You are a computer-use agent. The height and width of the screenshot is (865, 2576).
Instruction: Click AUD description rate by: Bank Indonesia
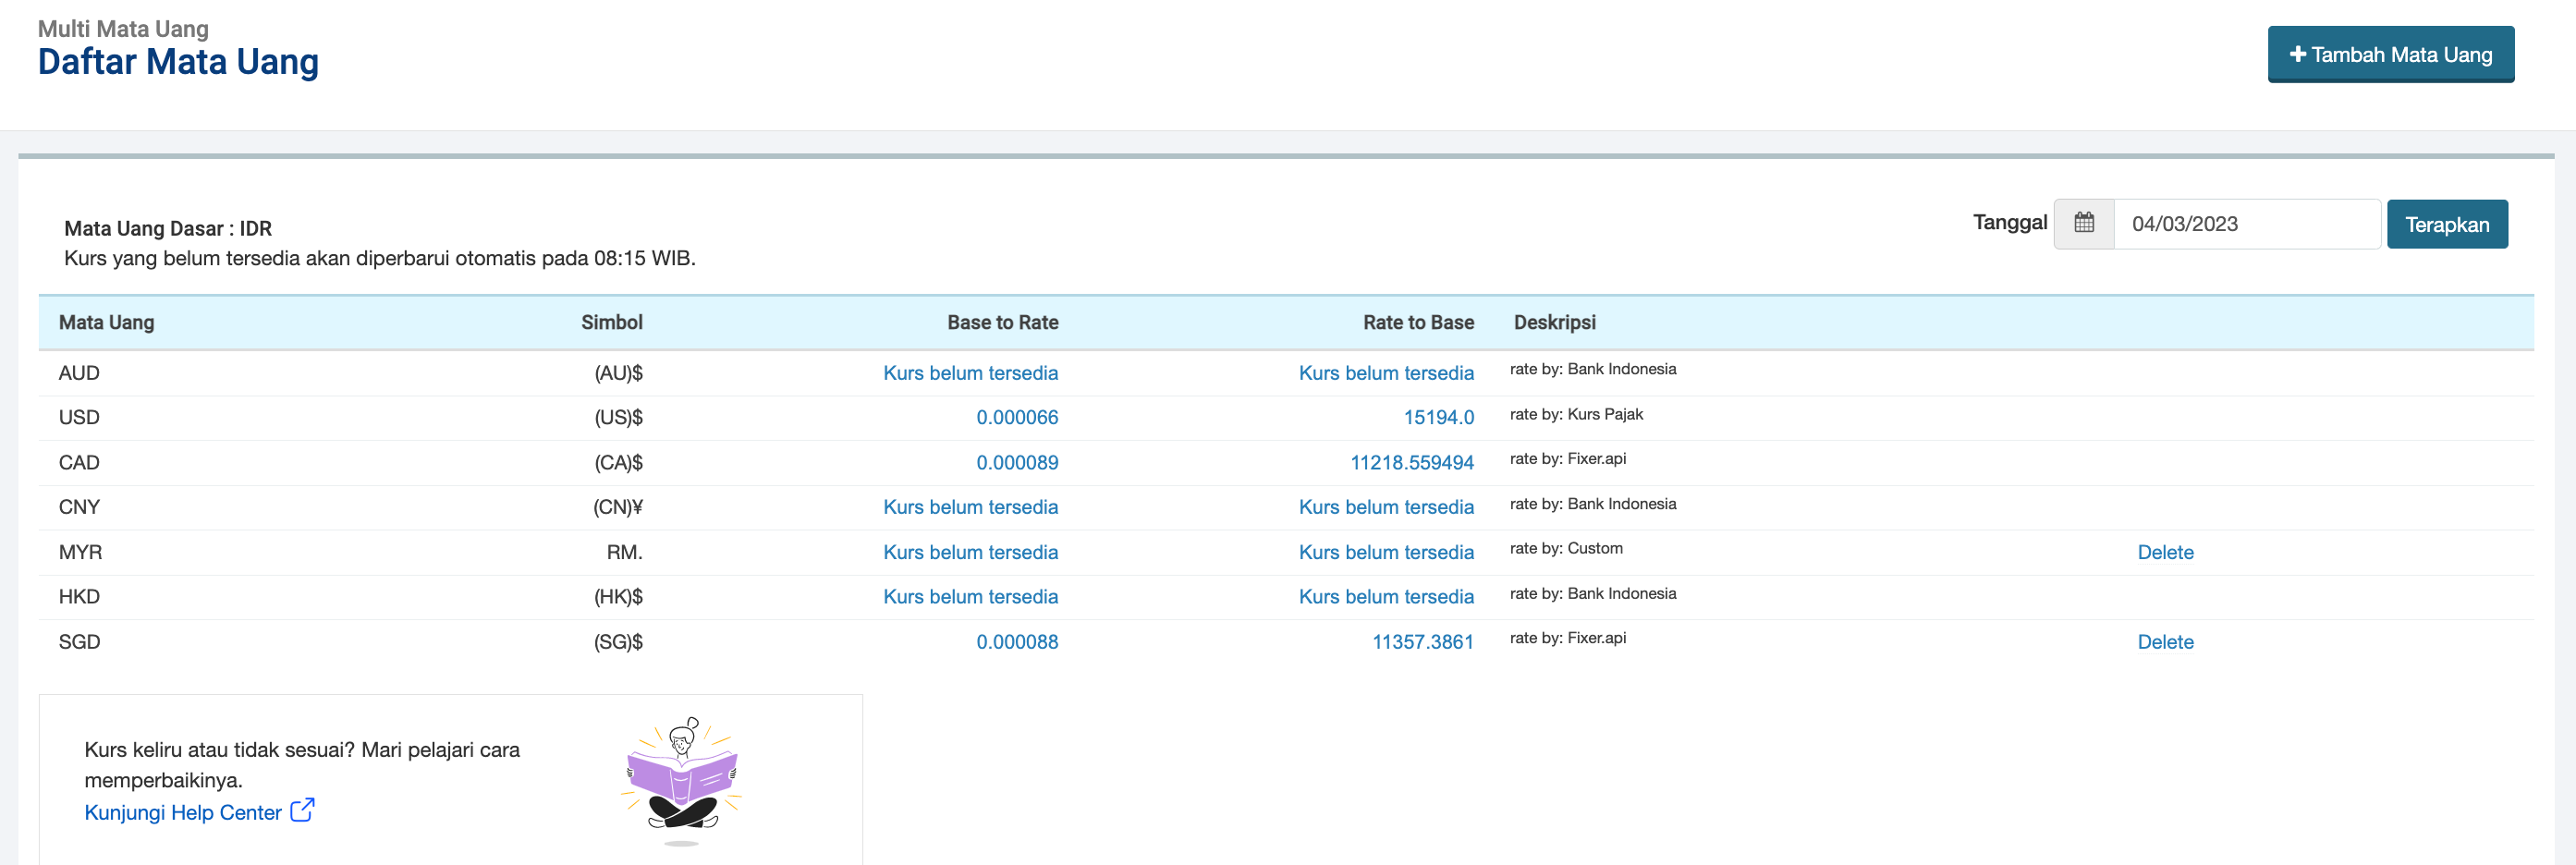click(x=1593, y=369)
